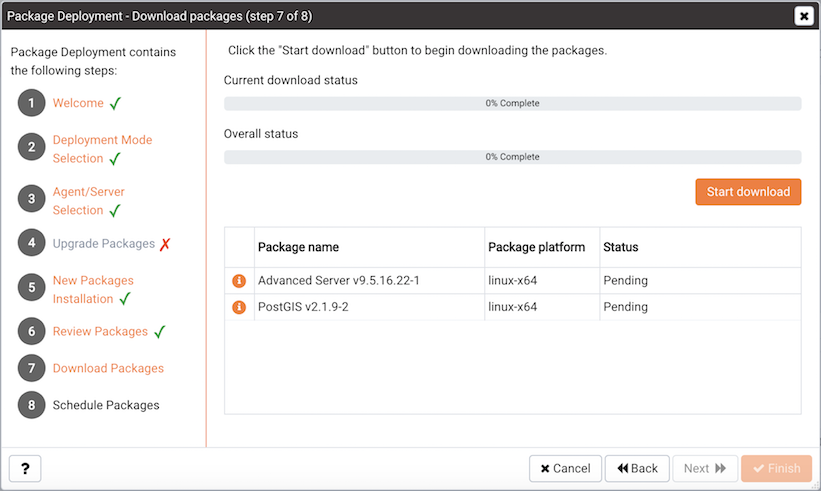Open help with question mark button

(x=25, y=468)
